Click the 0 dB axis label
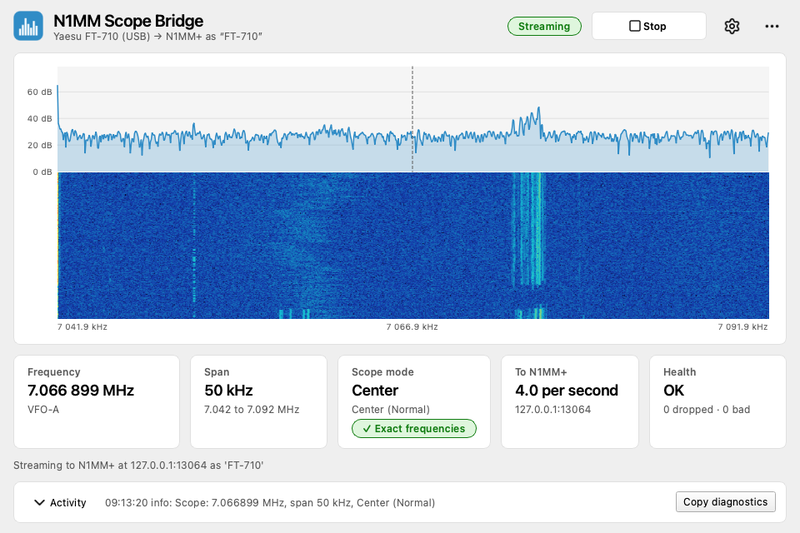The width and height of the screenshot is (800, 533). pyautogui.click(x=42, y=172)
